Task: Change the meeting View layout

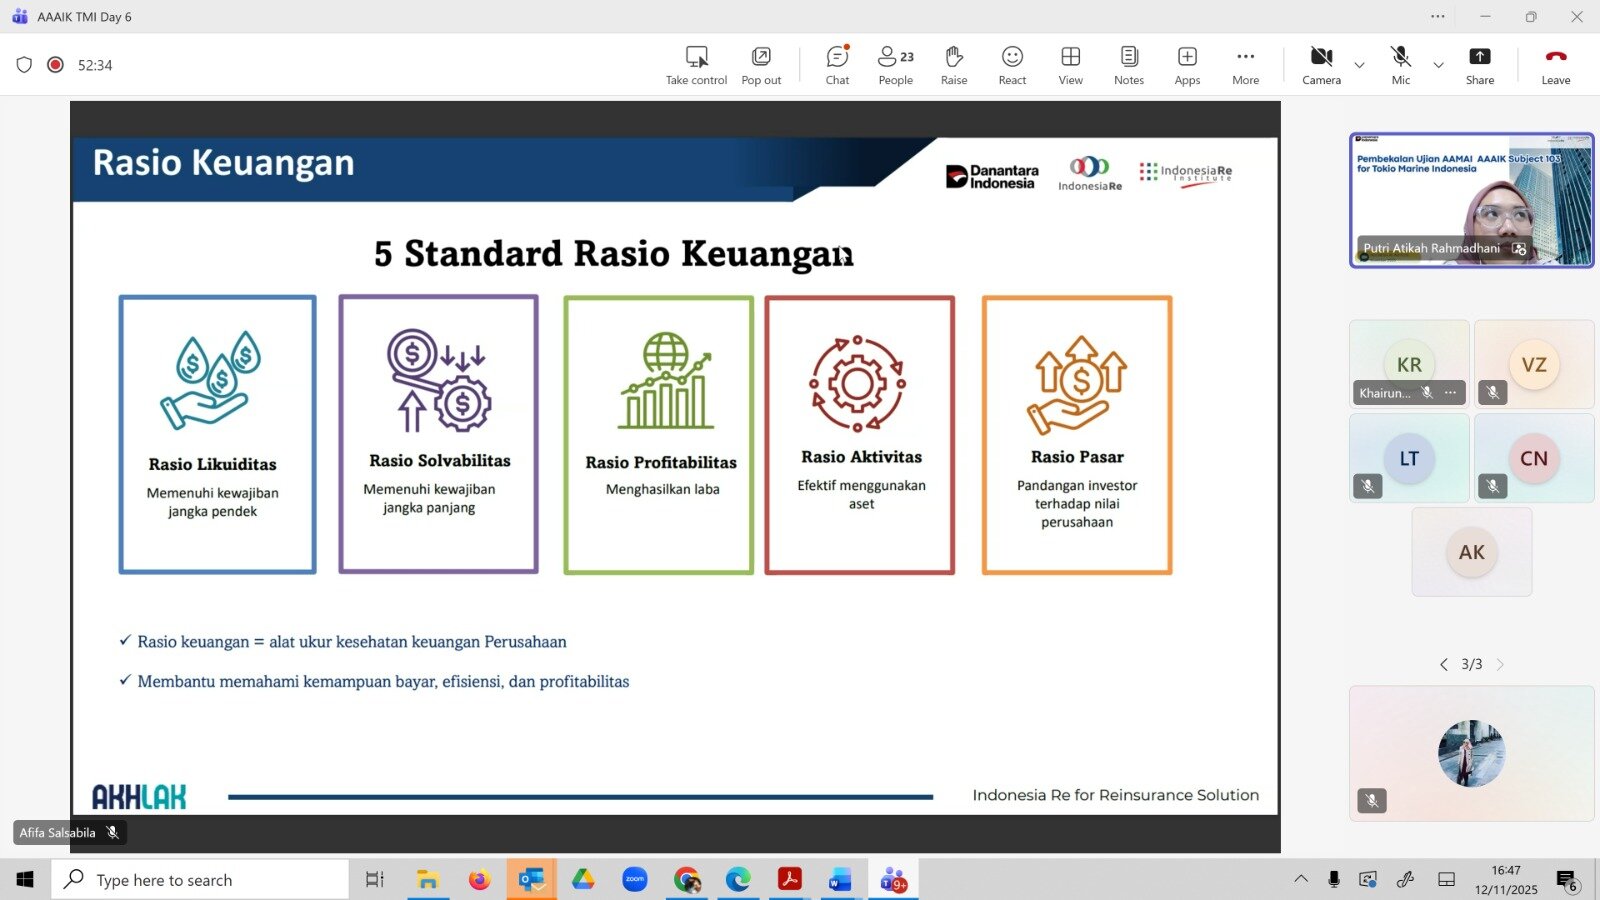Action: (x=1070, y=65)
